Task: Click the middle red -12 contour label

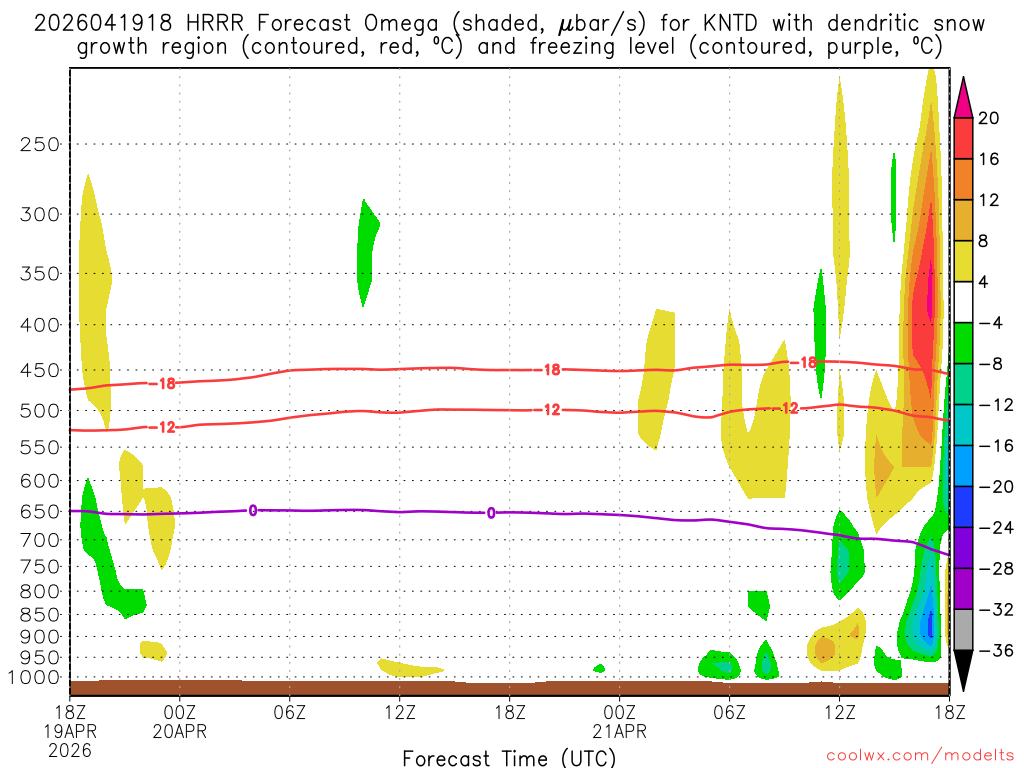Action: click(547, 409)
